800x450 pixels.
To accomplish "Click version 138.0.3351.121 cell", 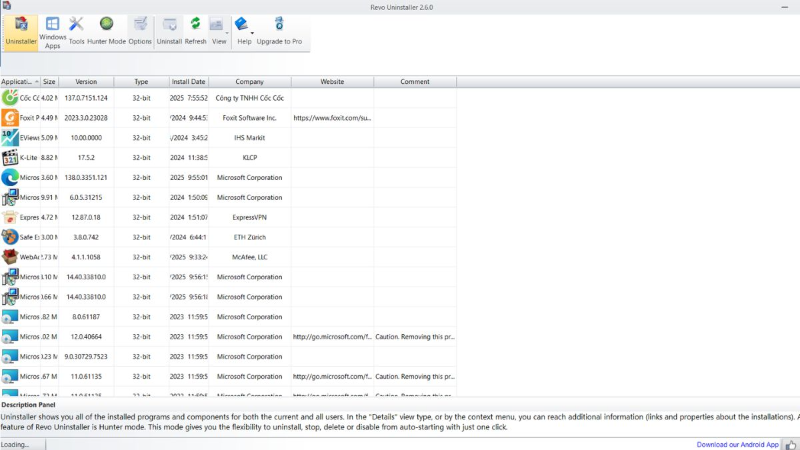I will click(x=86, y=177).
